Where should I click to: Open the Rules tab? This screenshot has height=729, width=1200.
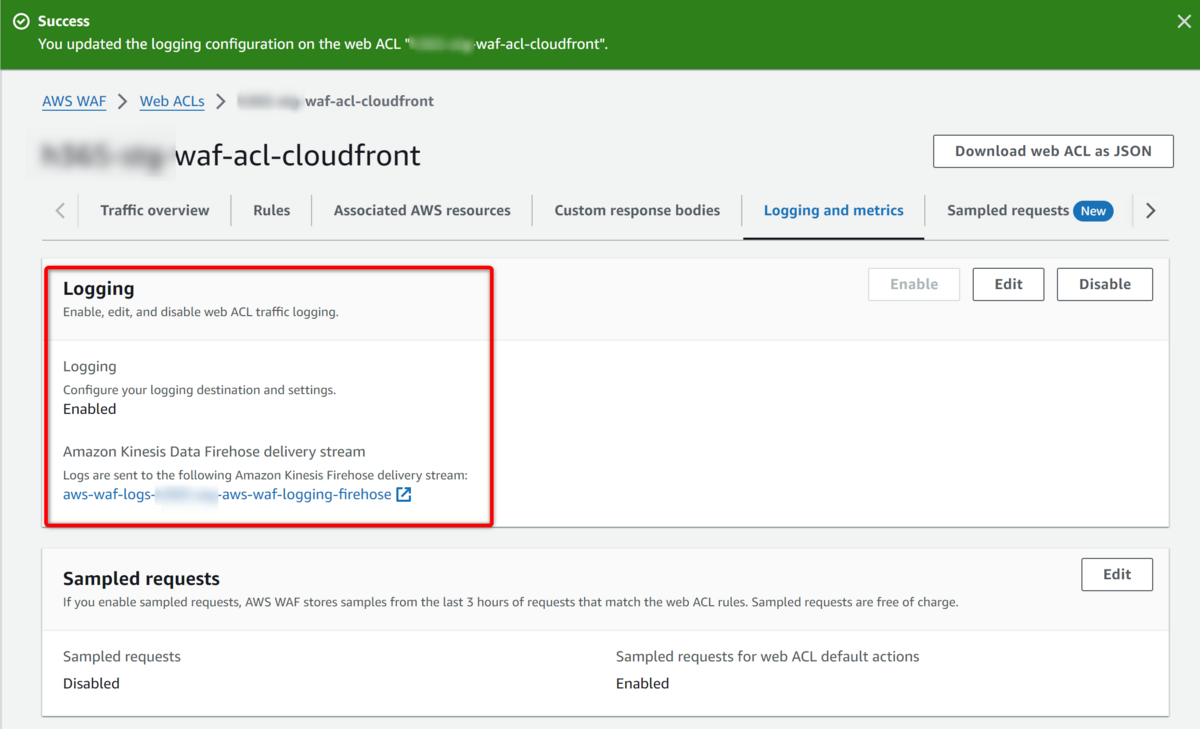pyautogui.click(x=272, y=211)
